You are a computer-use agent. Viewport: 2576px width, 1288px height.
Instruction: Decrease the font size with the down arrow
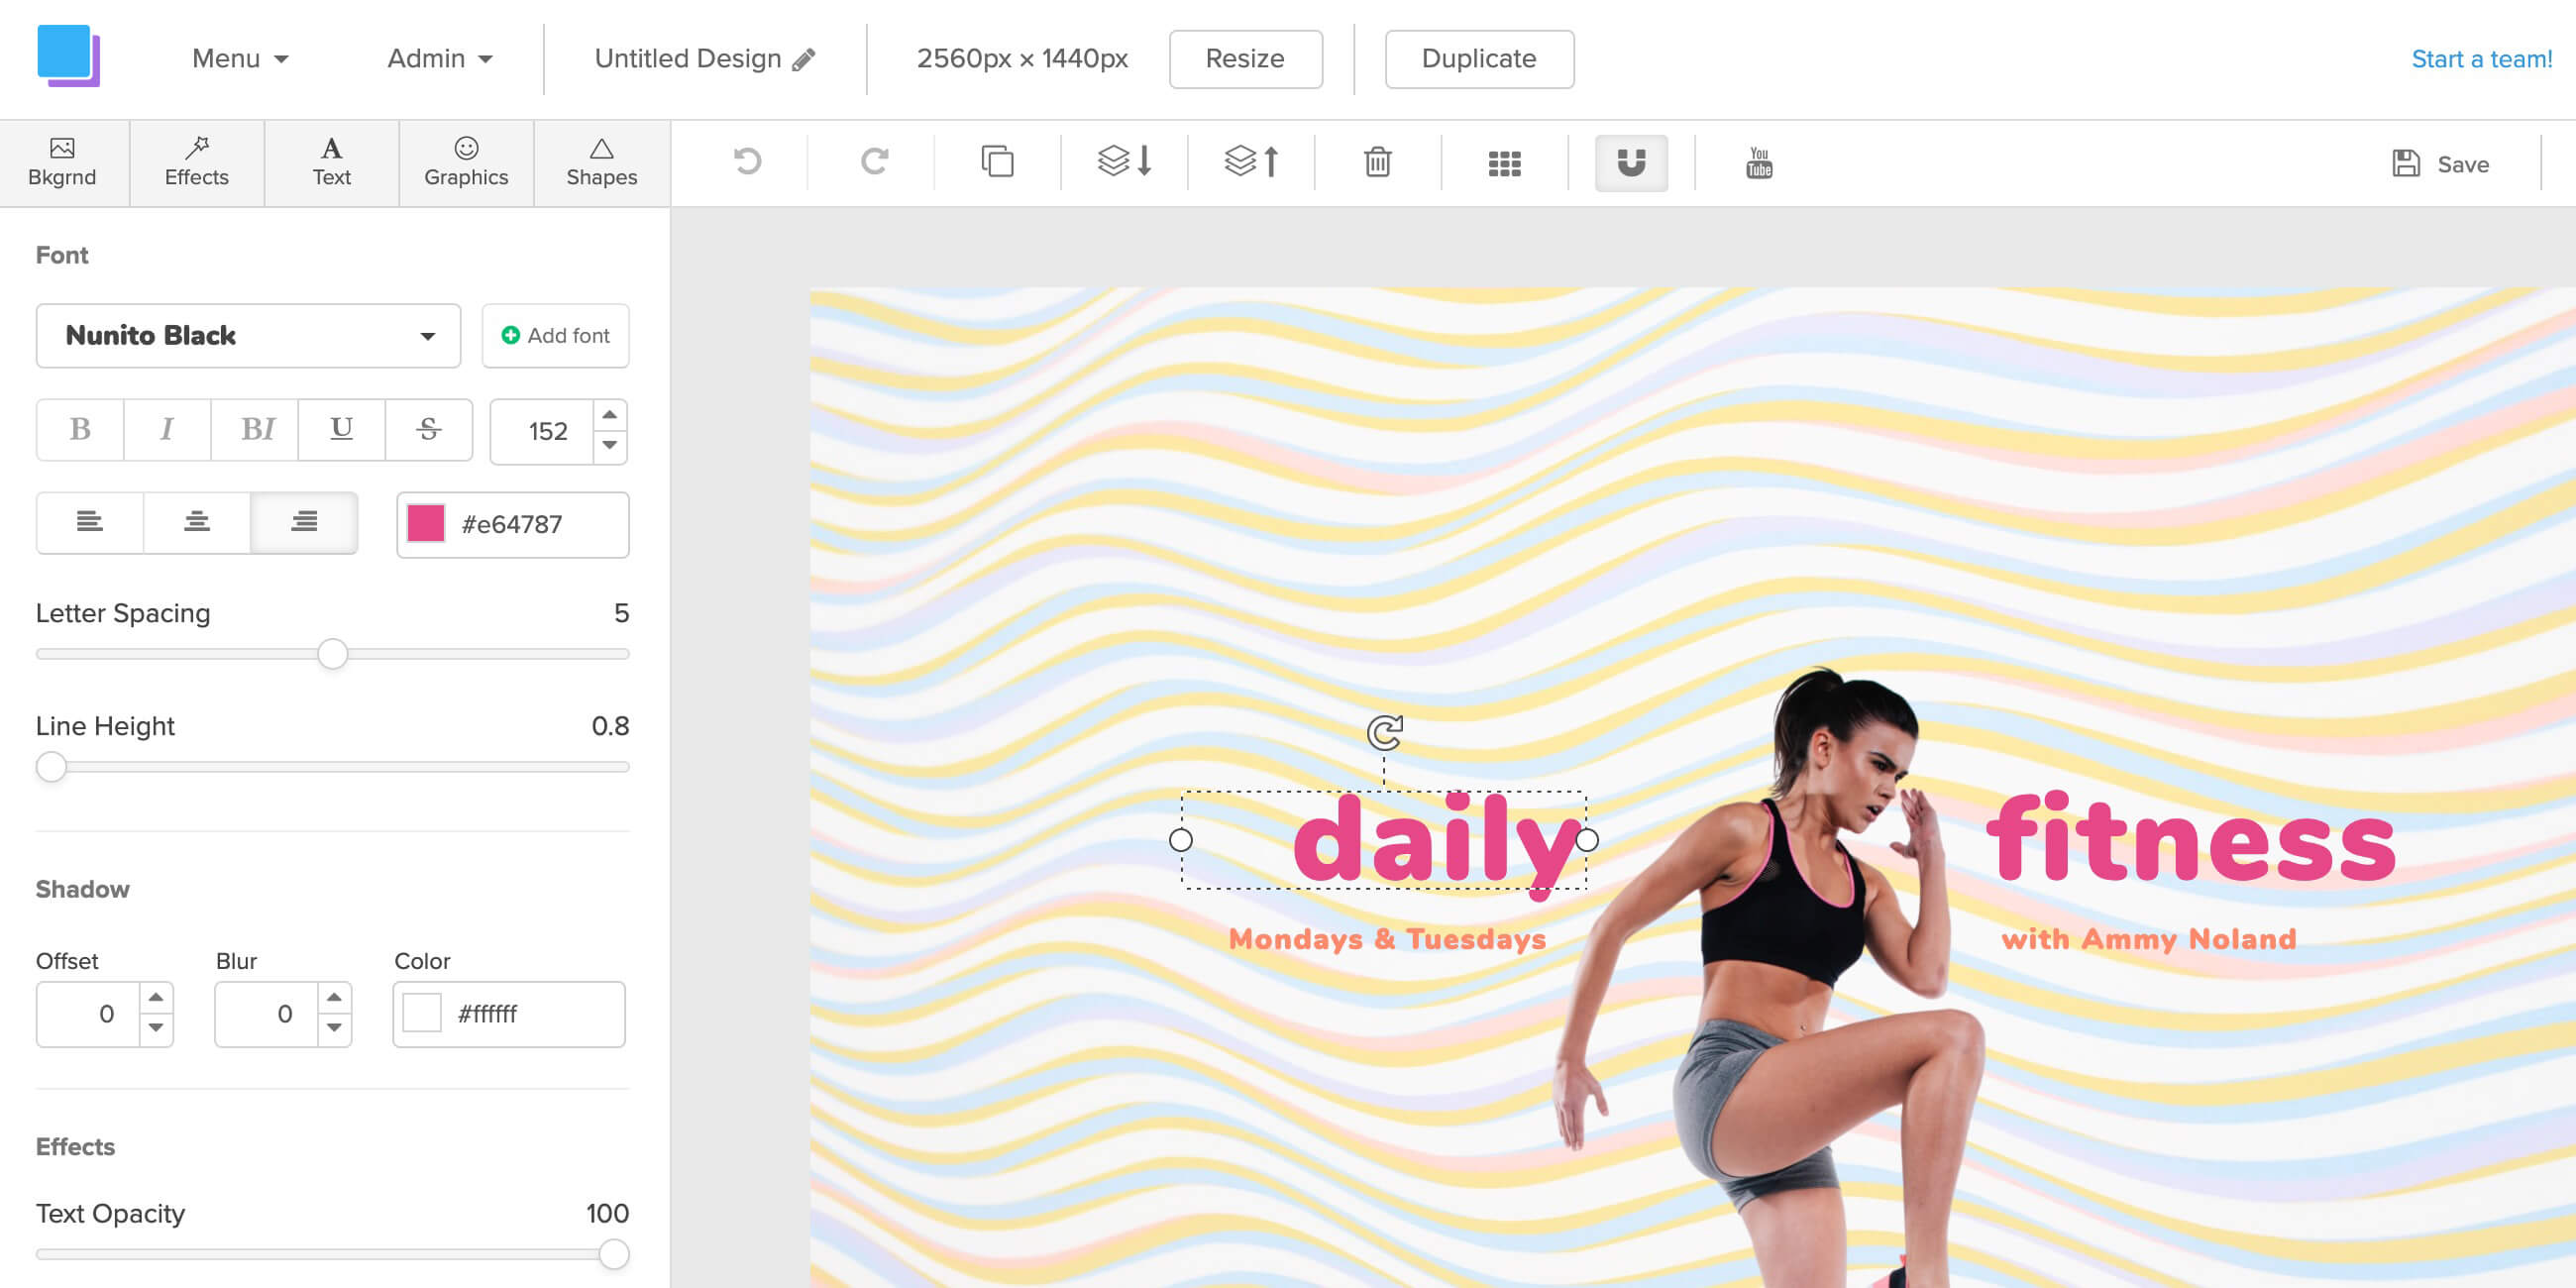tap(609, 446)
